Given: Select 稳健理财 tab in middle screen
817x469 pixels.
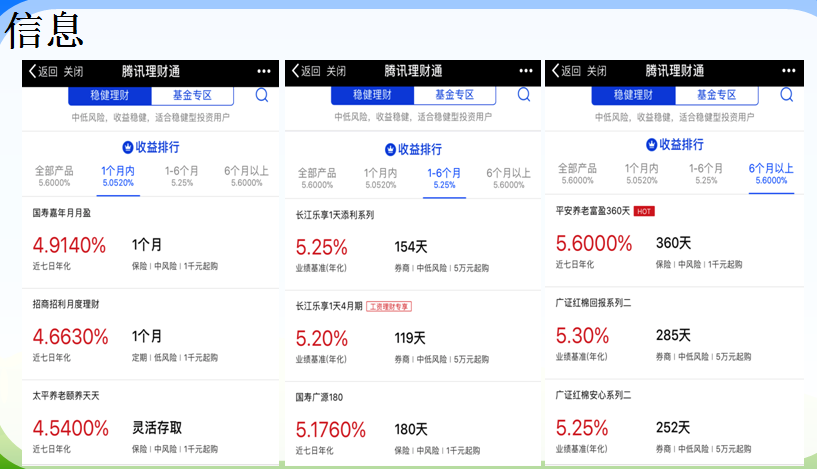Looking at the screenshot, I should [x=372, y=95].
